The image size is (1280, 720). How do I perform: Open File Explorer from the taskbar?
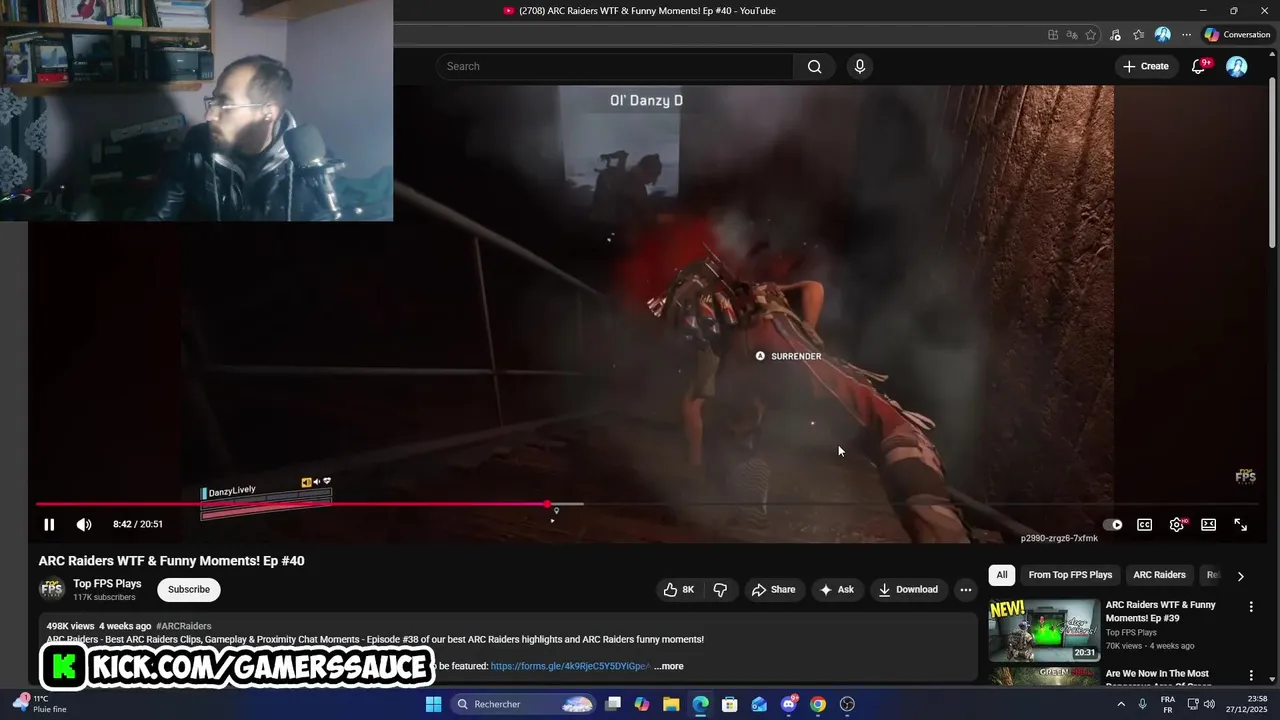click(x=671, y=704)
